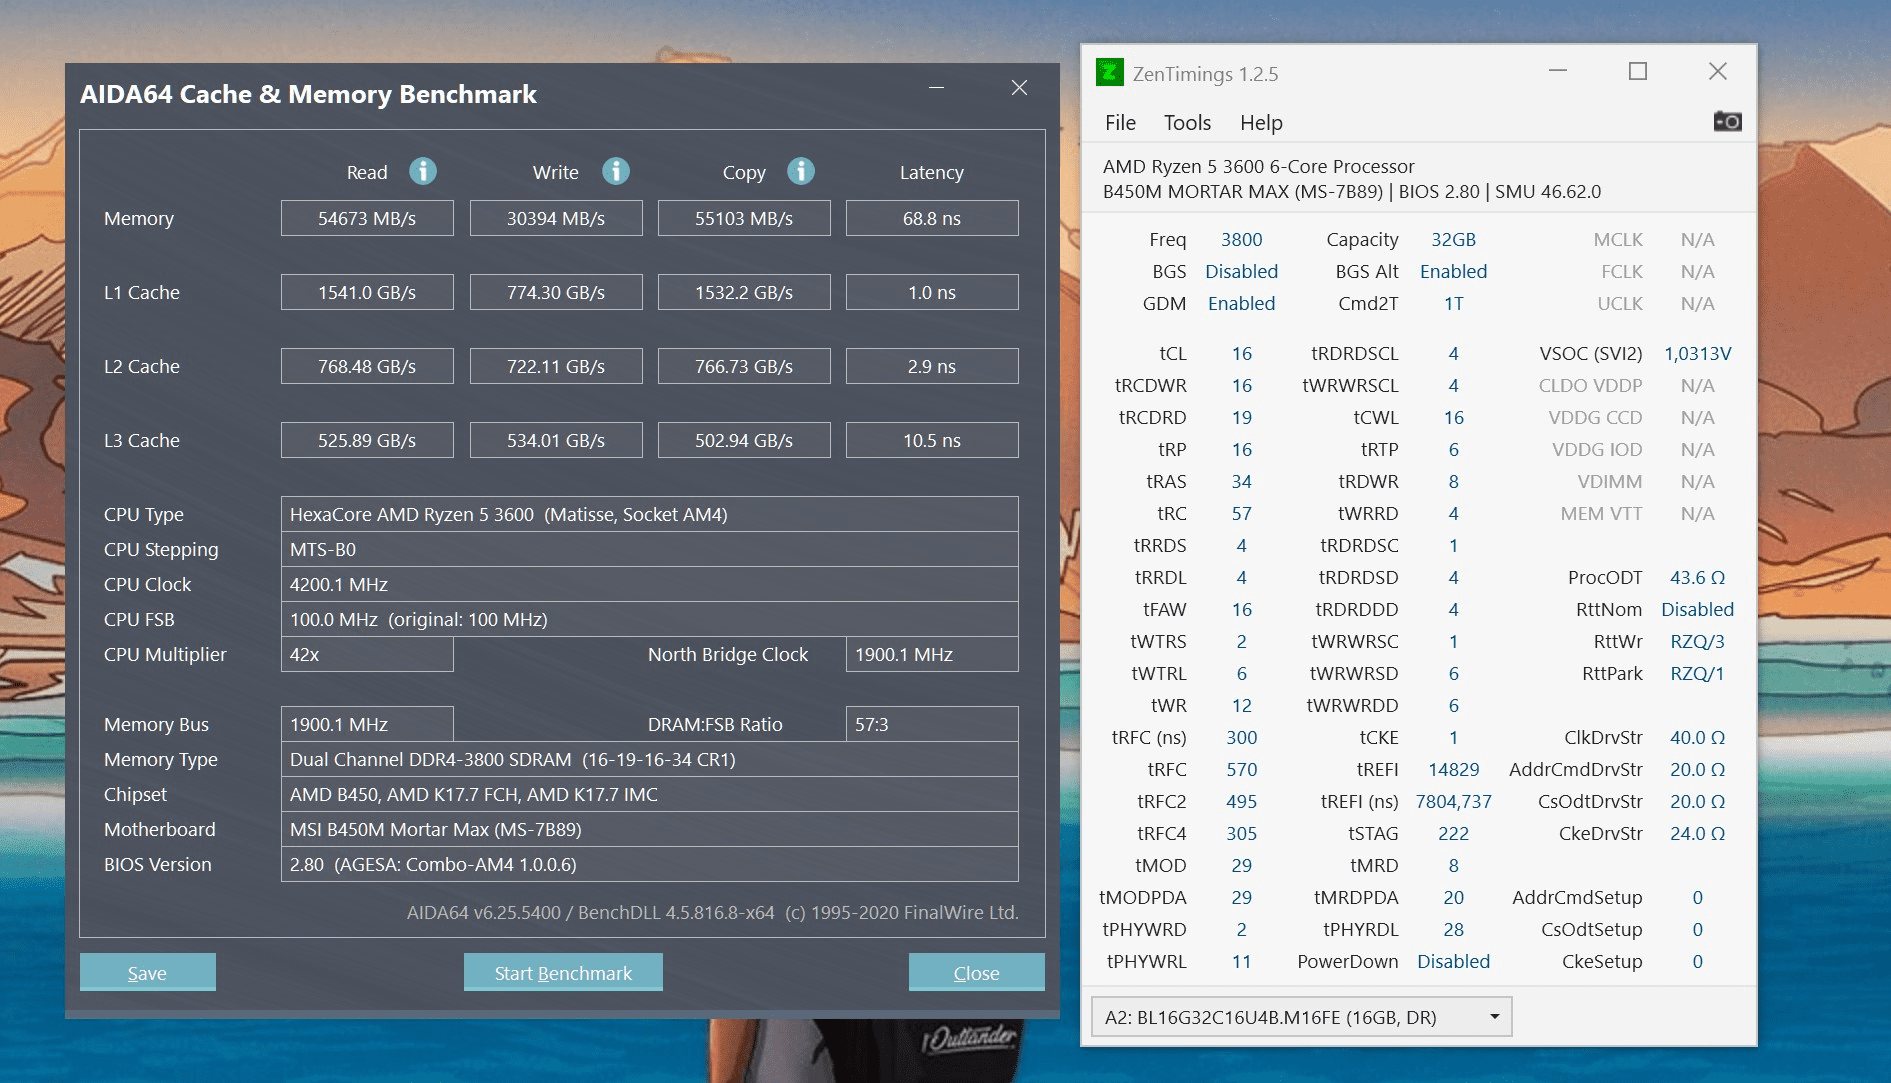
Task: Click the Memory Type field DDR4-3800 SDRAM
Action: (x=650, y=759)
